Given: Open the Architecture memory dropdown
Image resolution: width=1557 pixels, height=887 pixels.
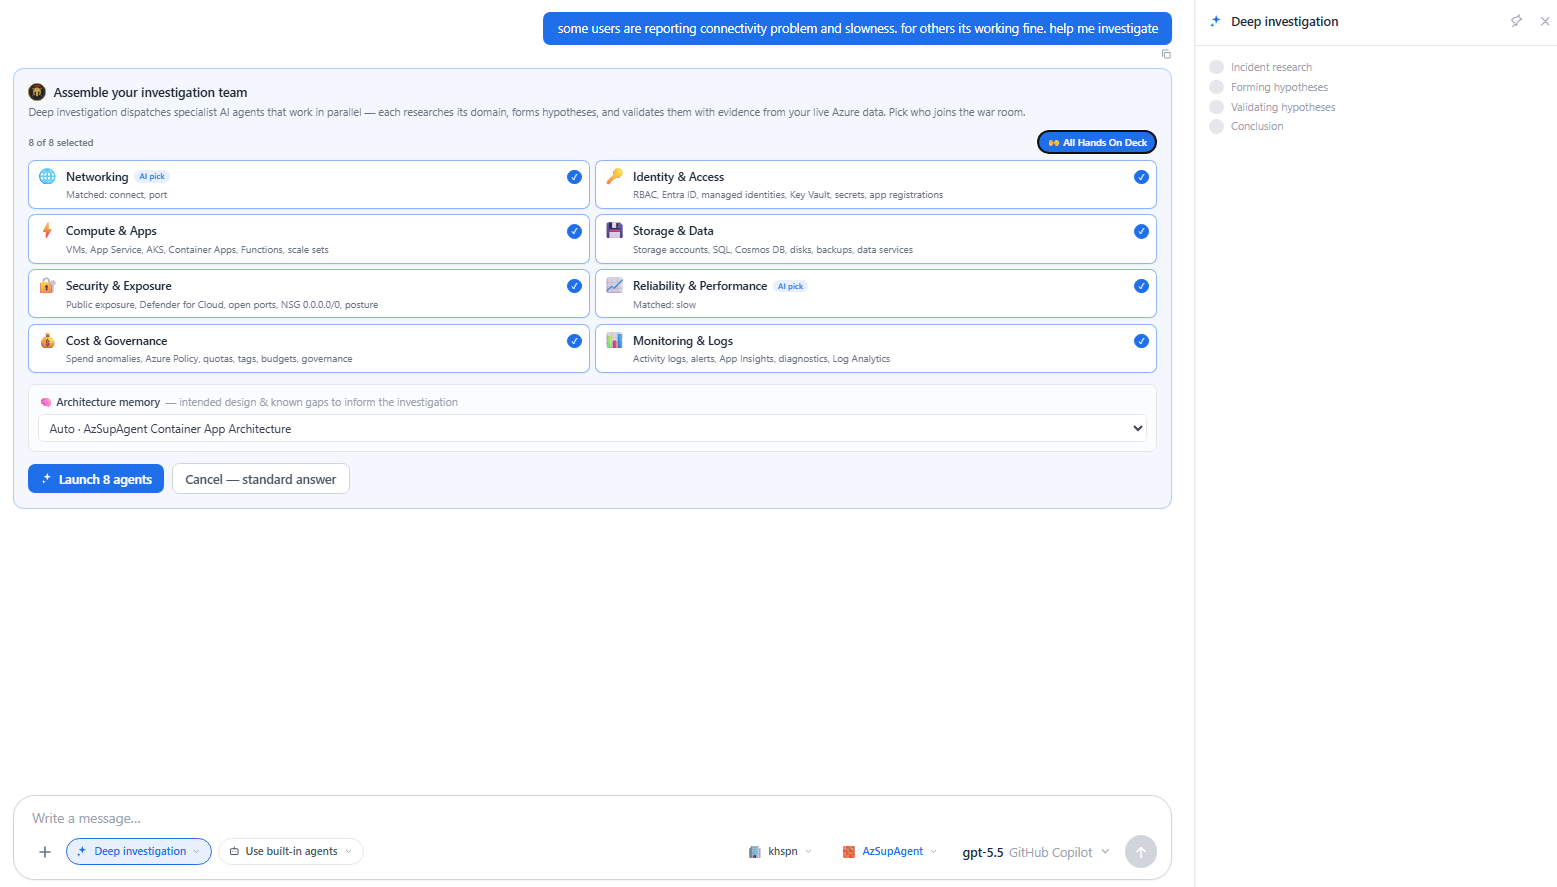Looking at the screenshot, I should tap(592, 429).
